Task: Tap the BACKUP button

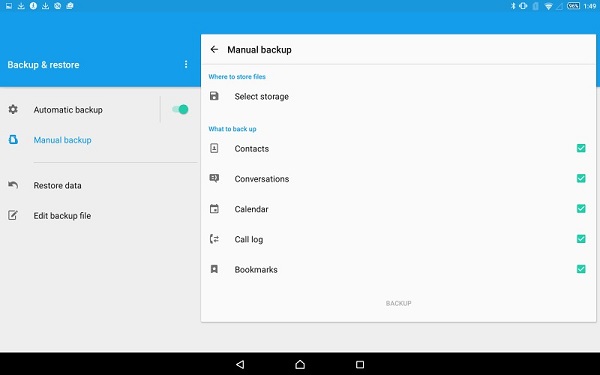Action: click(398, 303)
